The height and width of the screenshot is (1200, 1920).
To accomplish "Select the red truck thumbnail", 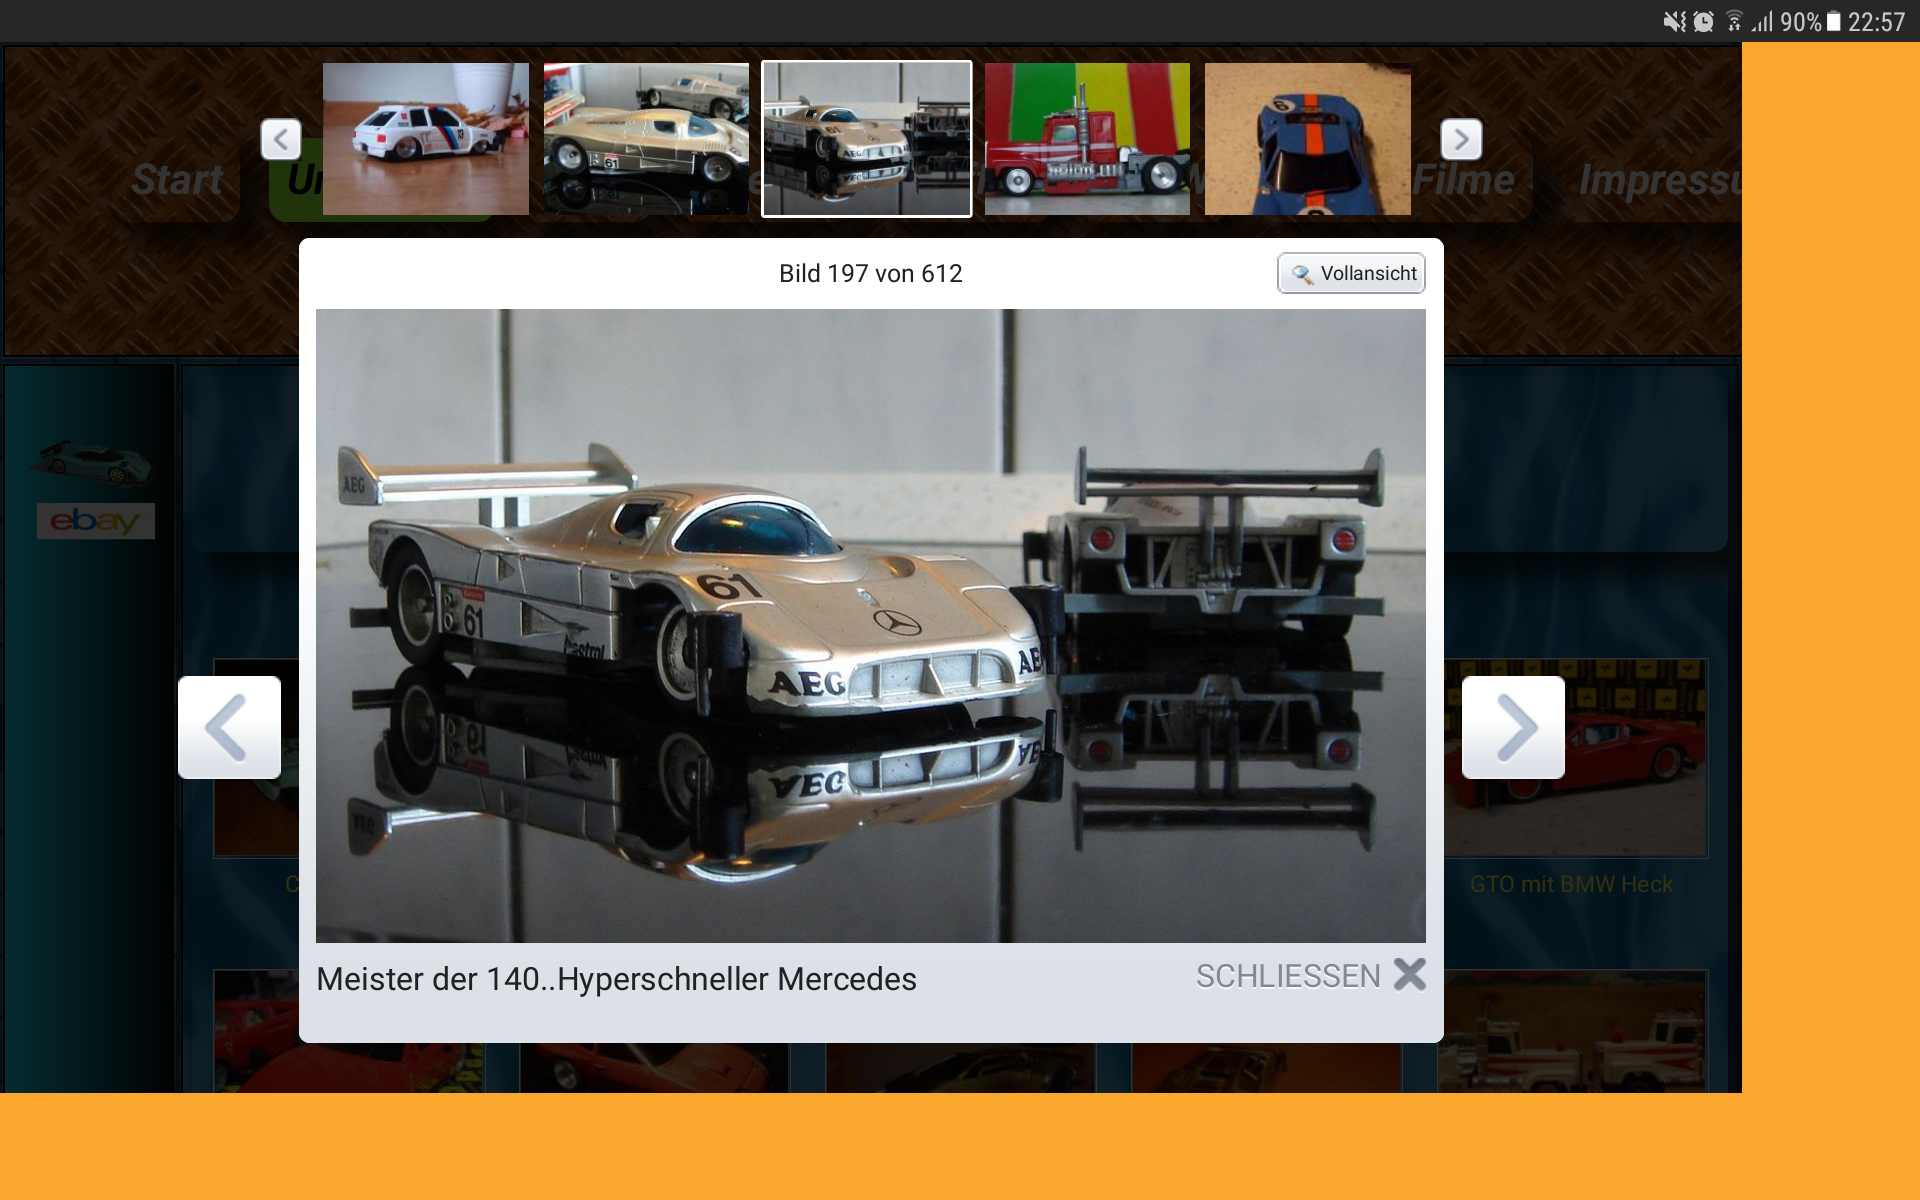I will [x=1087, y=139].
